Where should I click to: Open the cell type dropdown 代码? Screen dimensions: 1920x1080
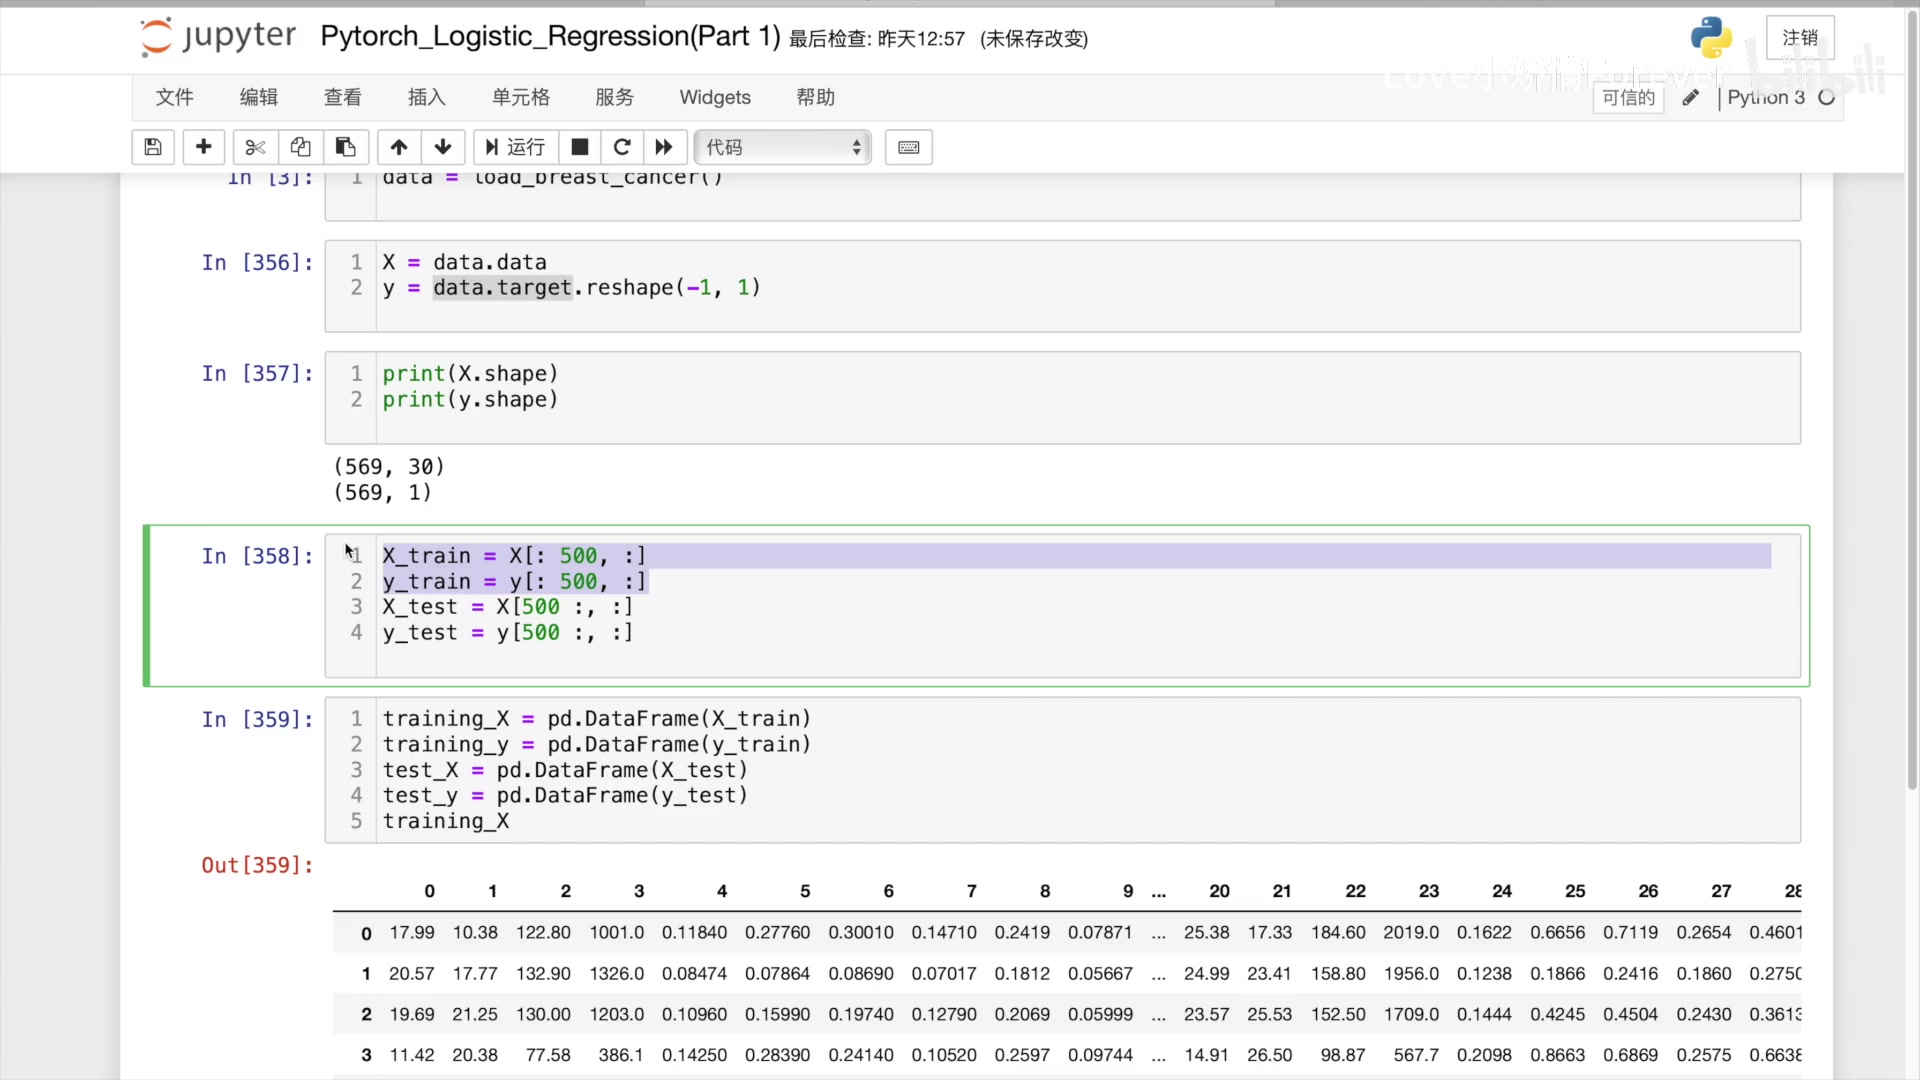[782, 147]
